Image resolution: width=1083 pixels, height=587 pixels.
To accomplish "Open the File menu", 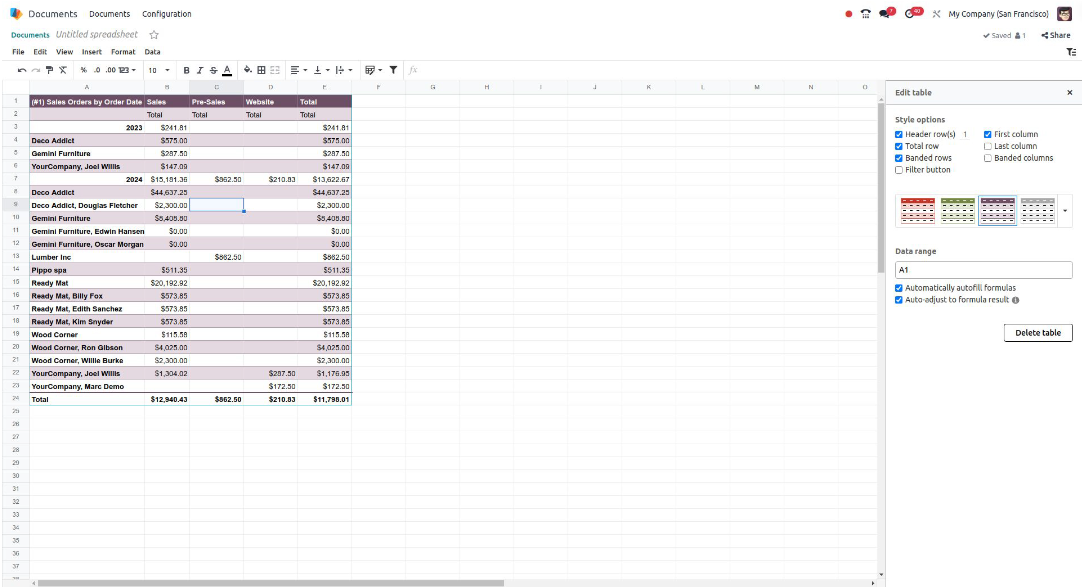I will click(18, 52).
